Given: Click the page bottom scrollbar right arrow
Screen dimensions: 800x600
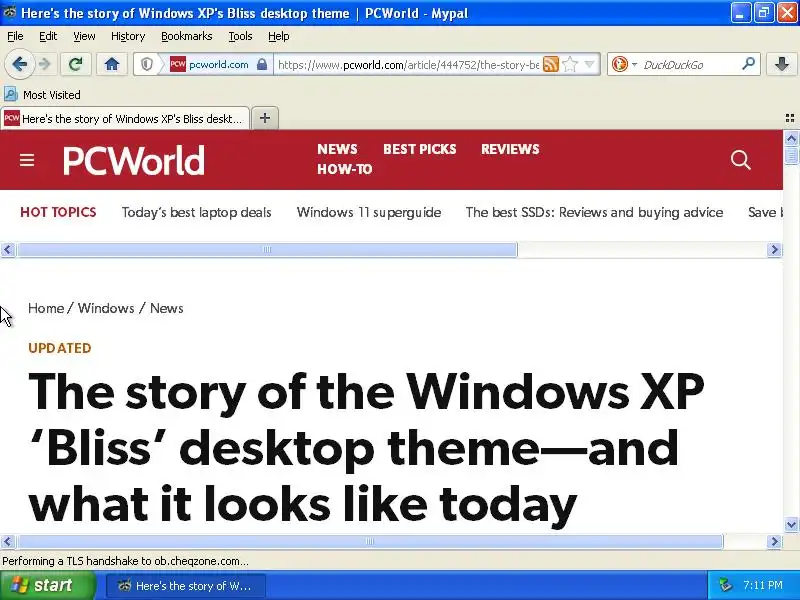Looking at the screenshot, I should [x=774, y=541].
